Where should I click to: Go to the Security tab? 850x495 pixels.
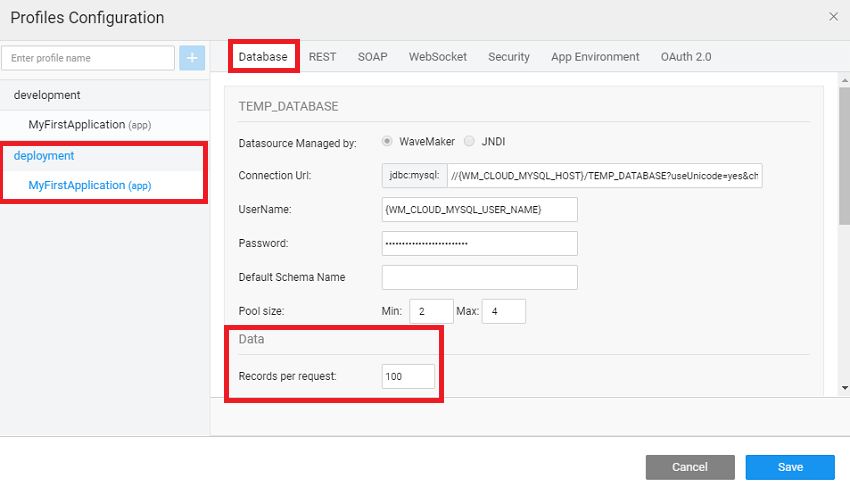coord(508,57)
